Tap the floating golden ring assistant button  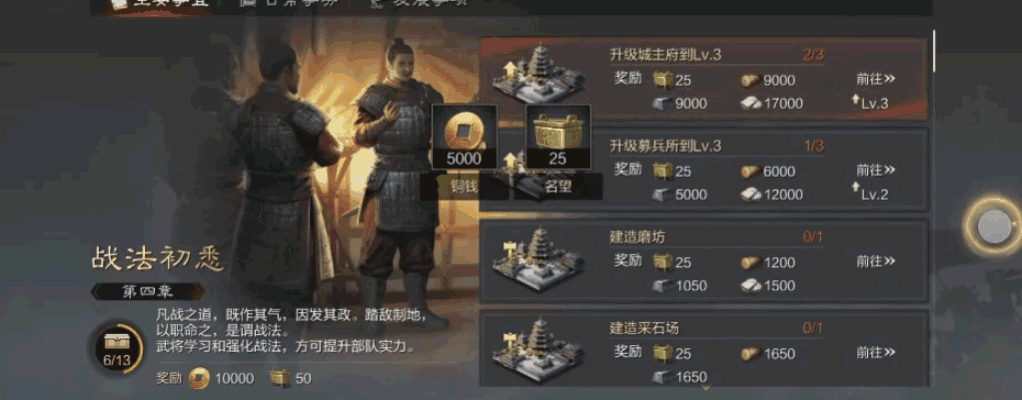coord(994,226)
